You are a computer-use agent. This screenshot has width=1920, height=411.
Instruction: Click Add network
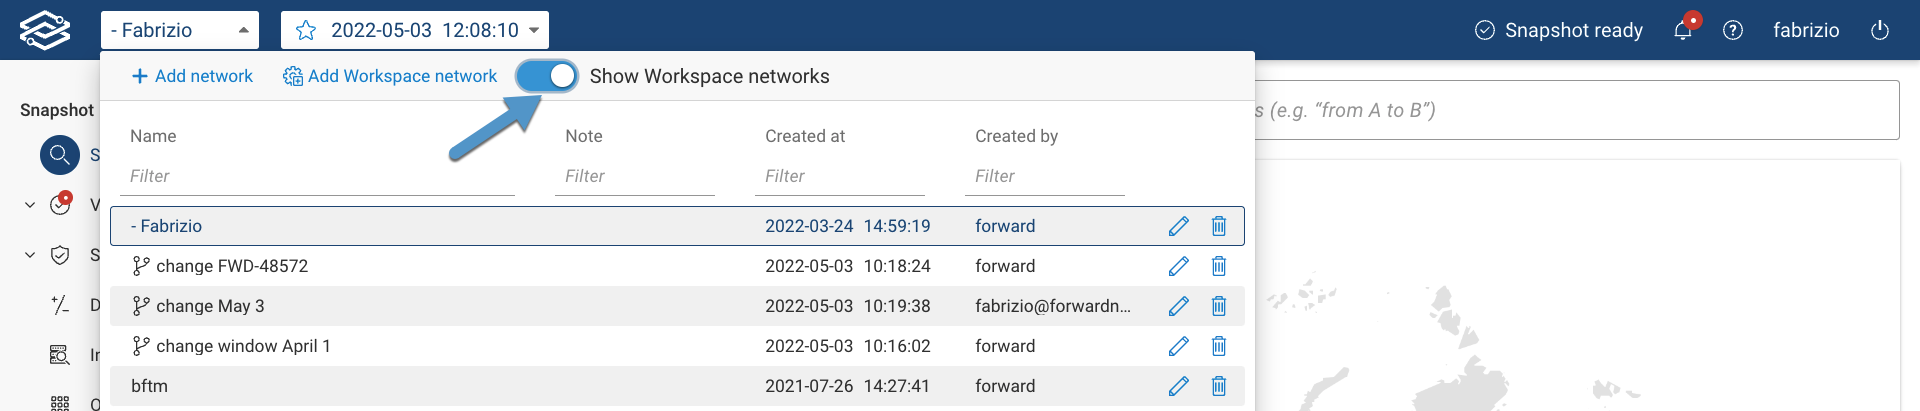(193, 76)
